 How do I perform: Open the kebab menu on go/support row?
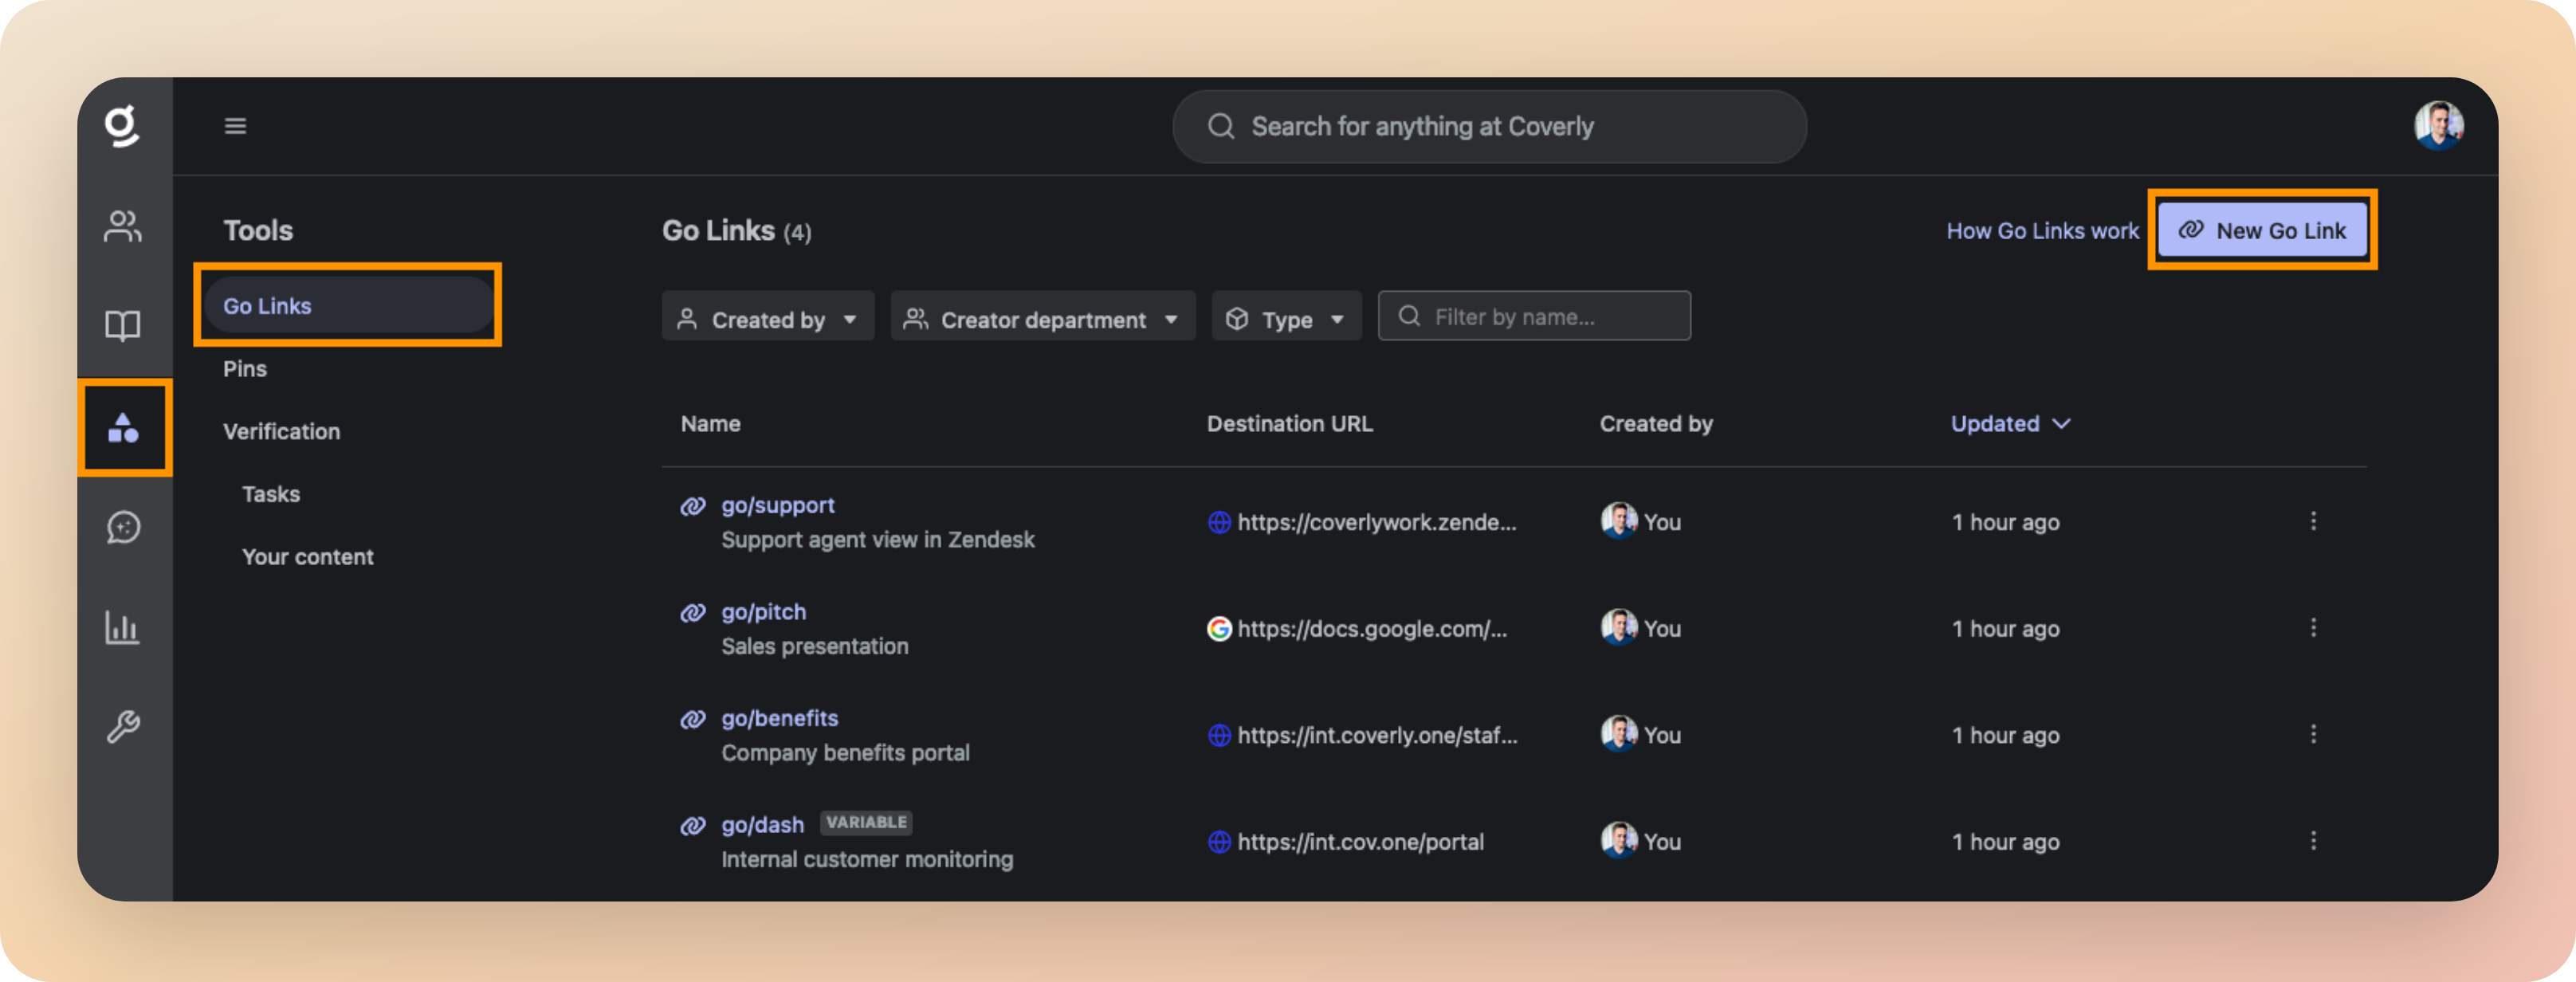(x=2314, y=521)
